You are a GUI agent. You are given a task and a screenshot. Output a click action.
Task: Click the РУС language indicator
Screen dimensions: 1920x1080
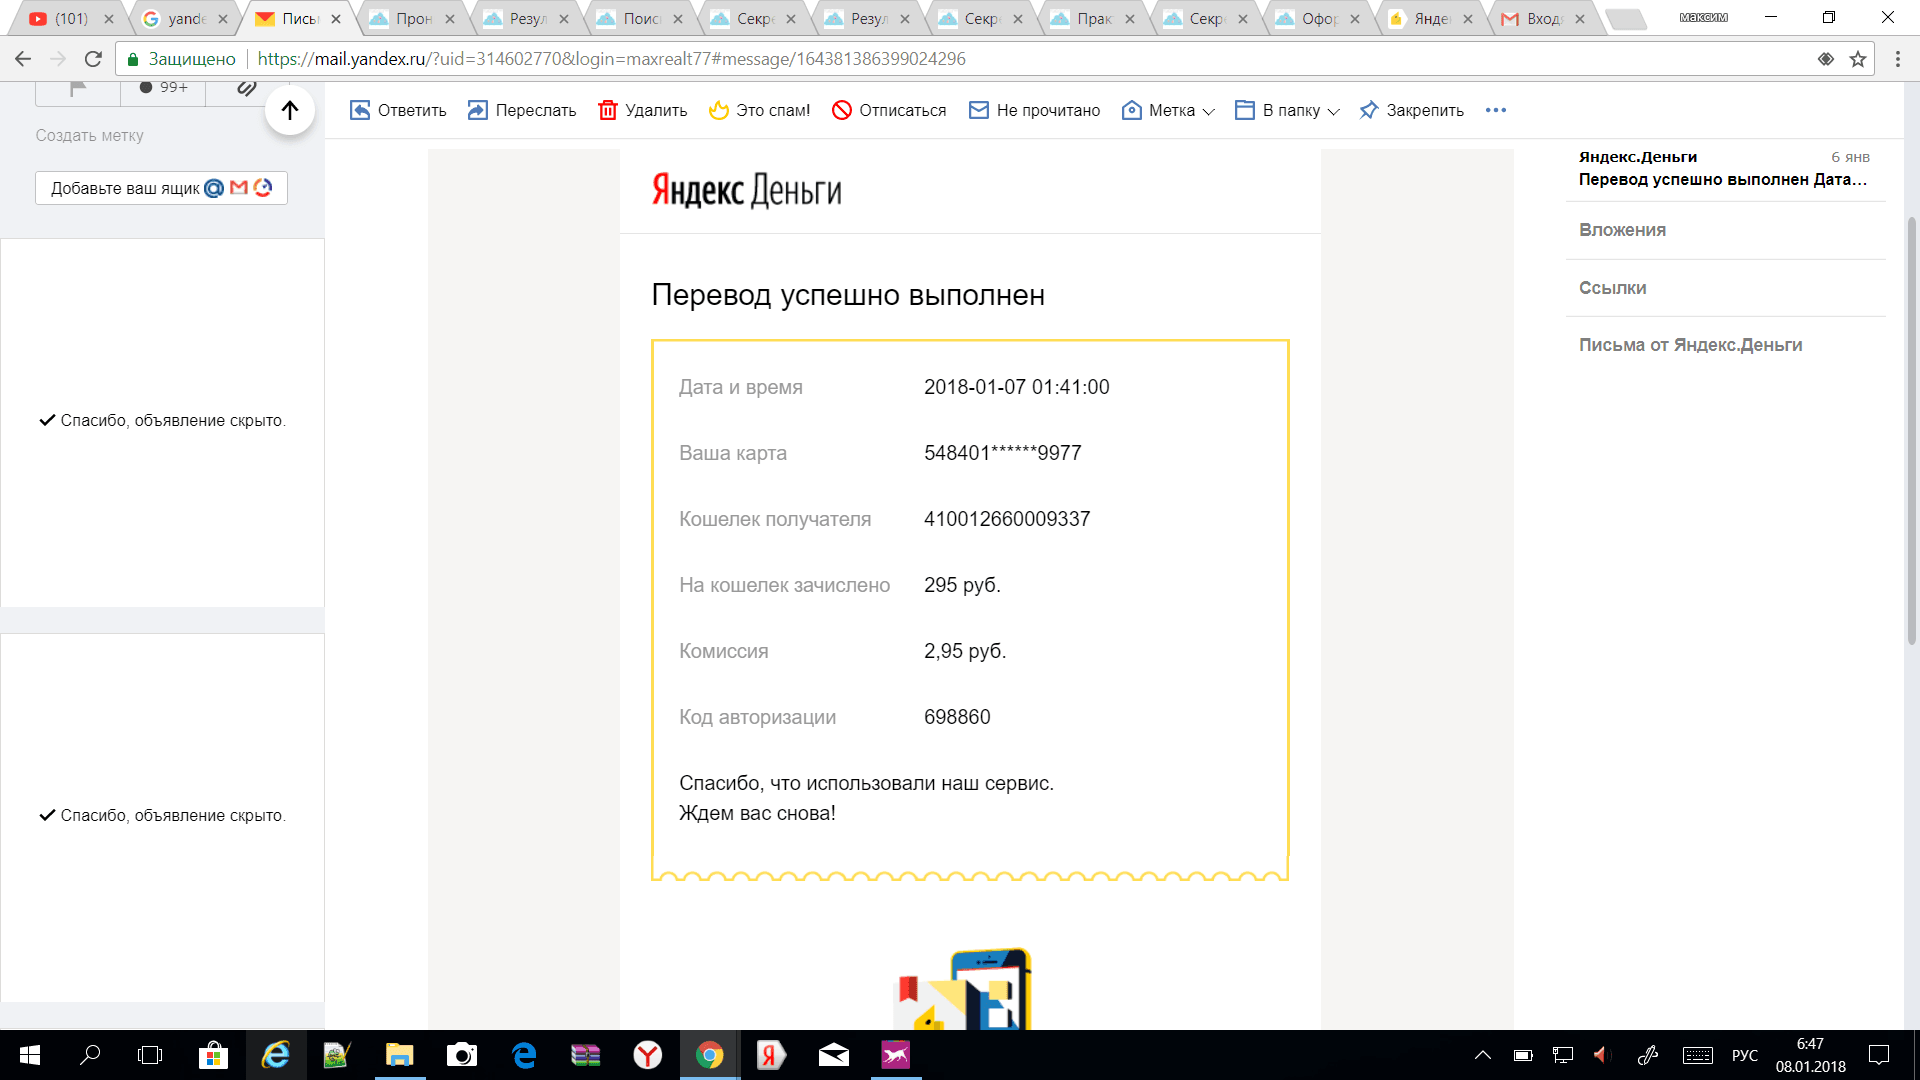pos(1745,1055)
